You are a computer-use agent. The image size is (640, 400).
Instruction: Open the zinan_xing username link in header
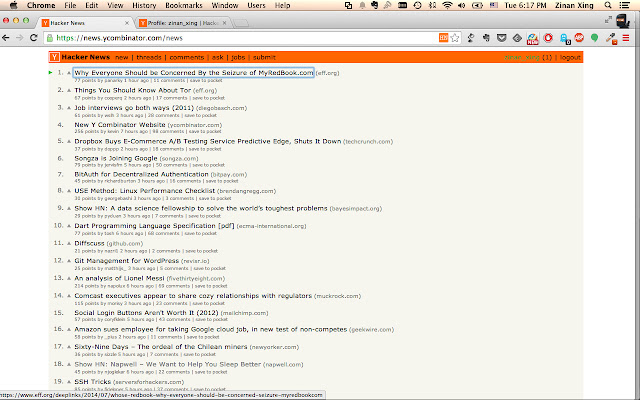point(522,58)
